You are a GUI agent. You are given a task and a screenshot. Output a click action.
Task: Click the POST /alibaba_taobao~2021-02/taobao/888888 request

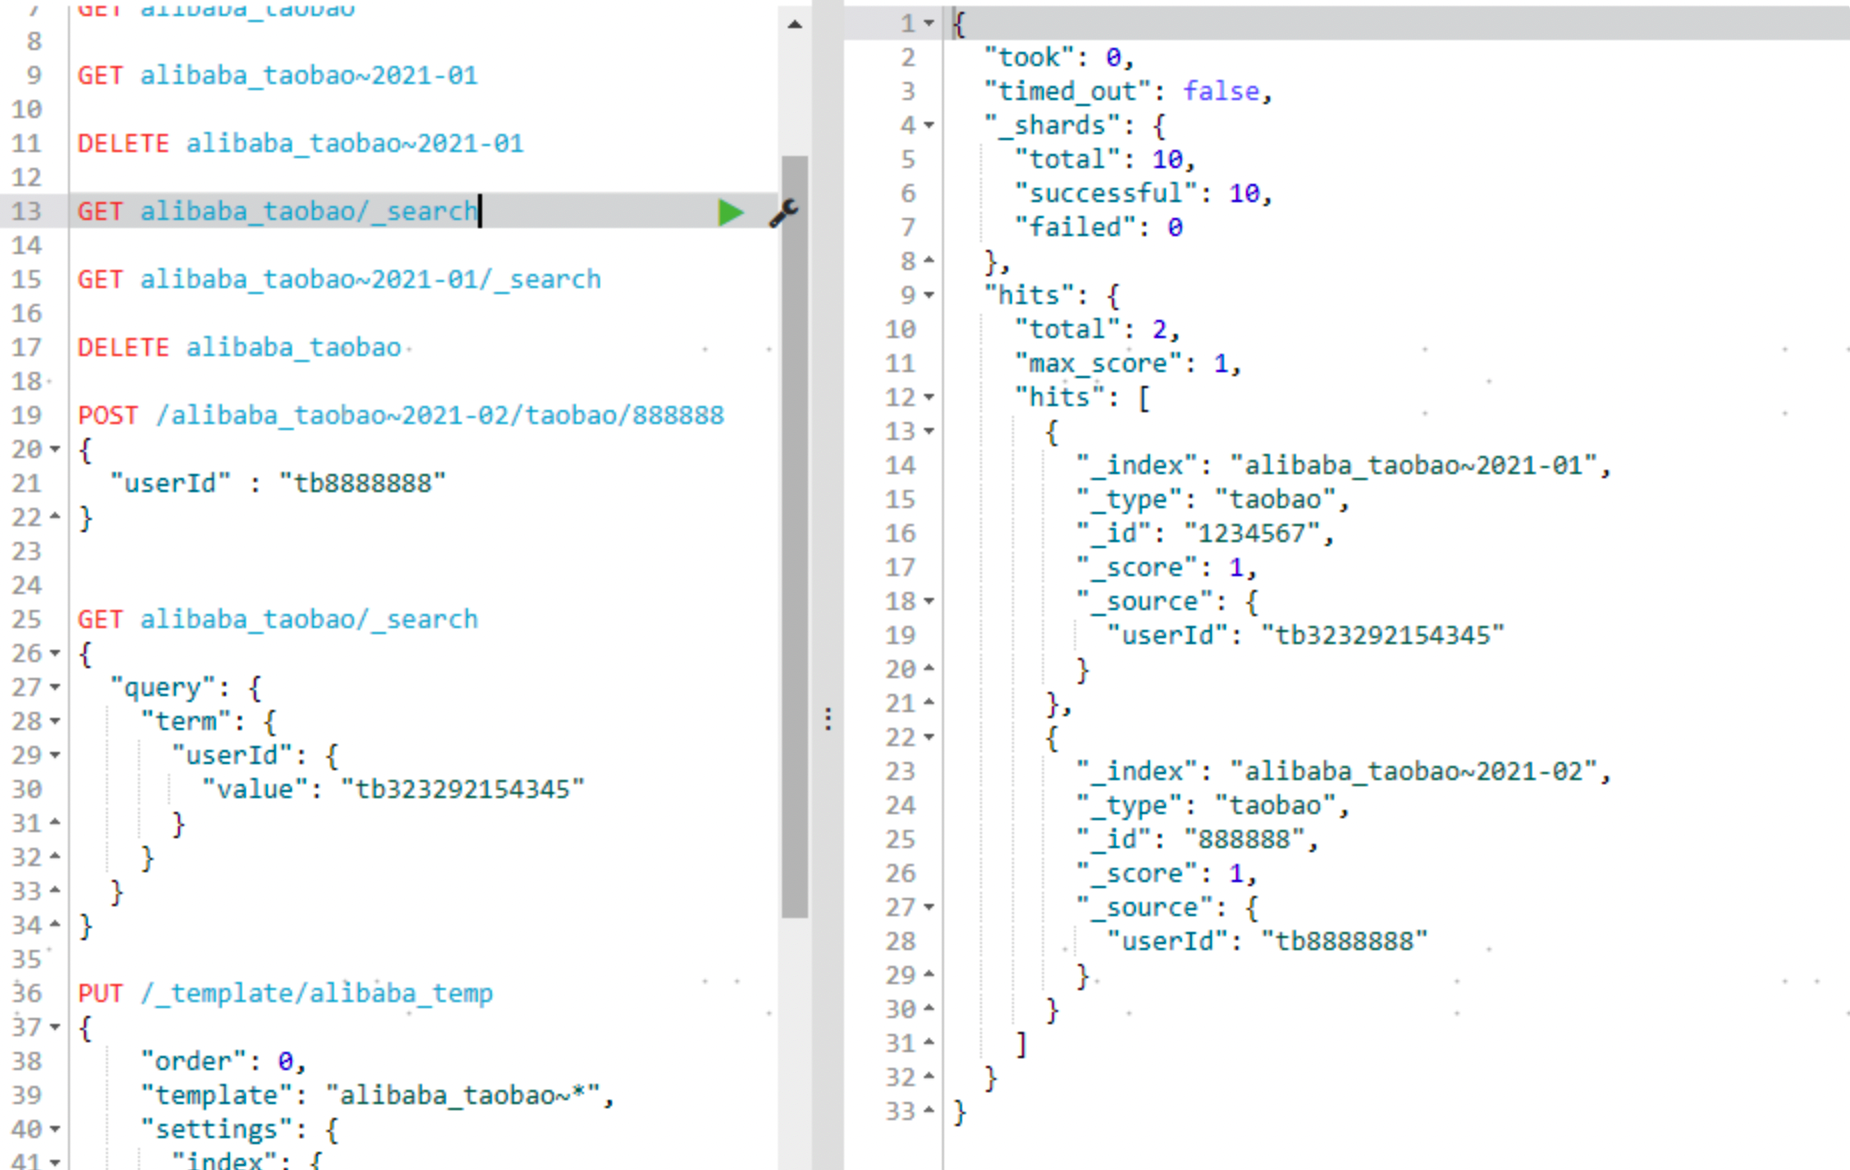click(401, 416)
